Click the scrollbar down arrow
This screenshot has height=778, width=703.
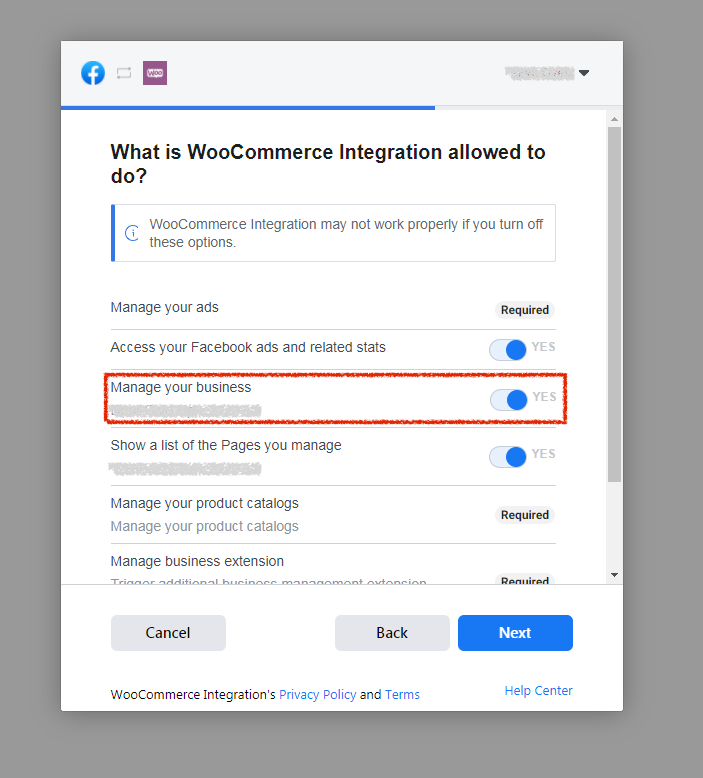click(x=614, y=575)
